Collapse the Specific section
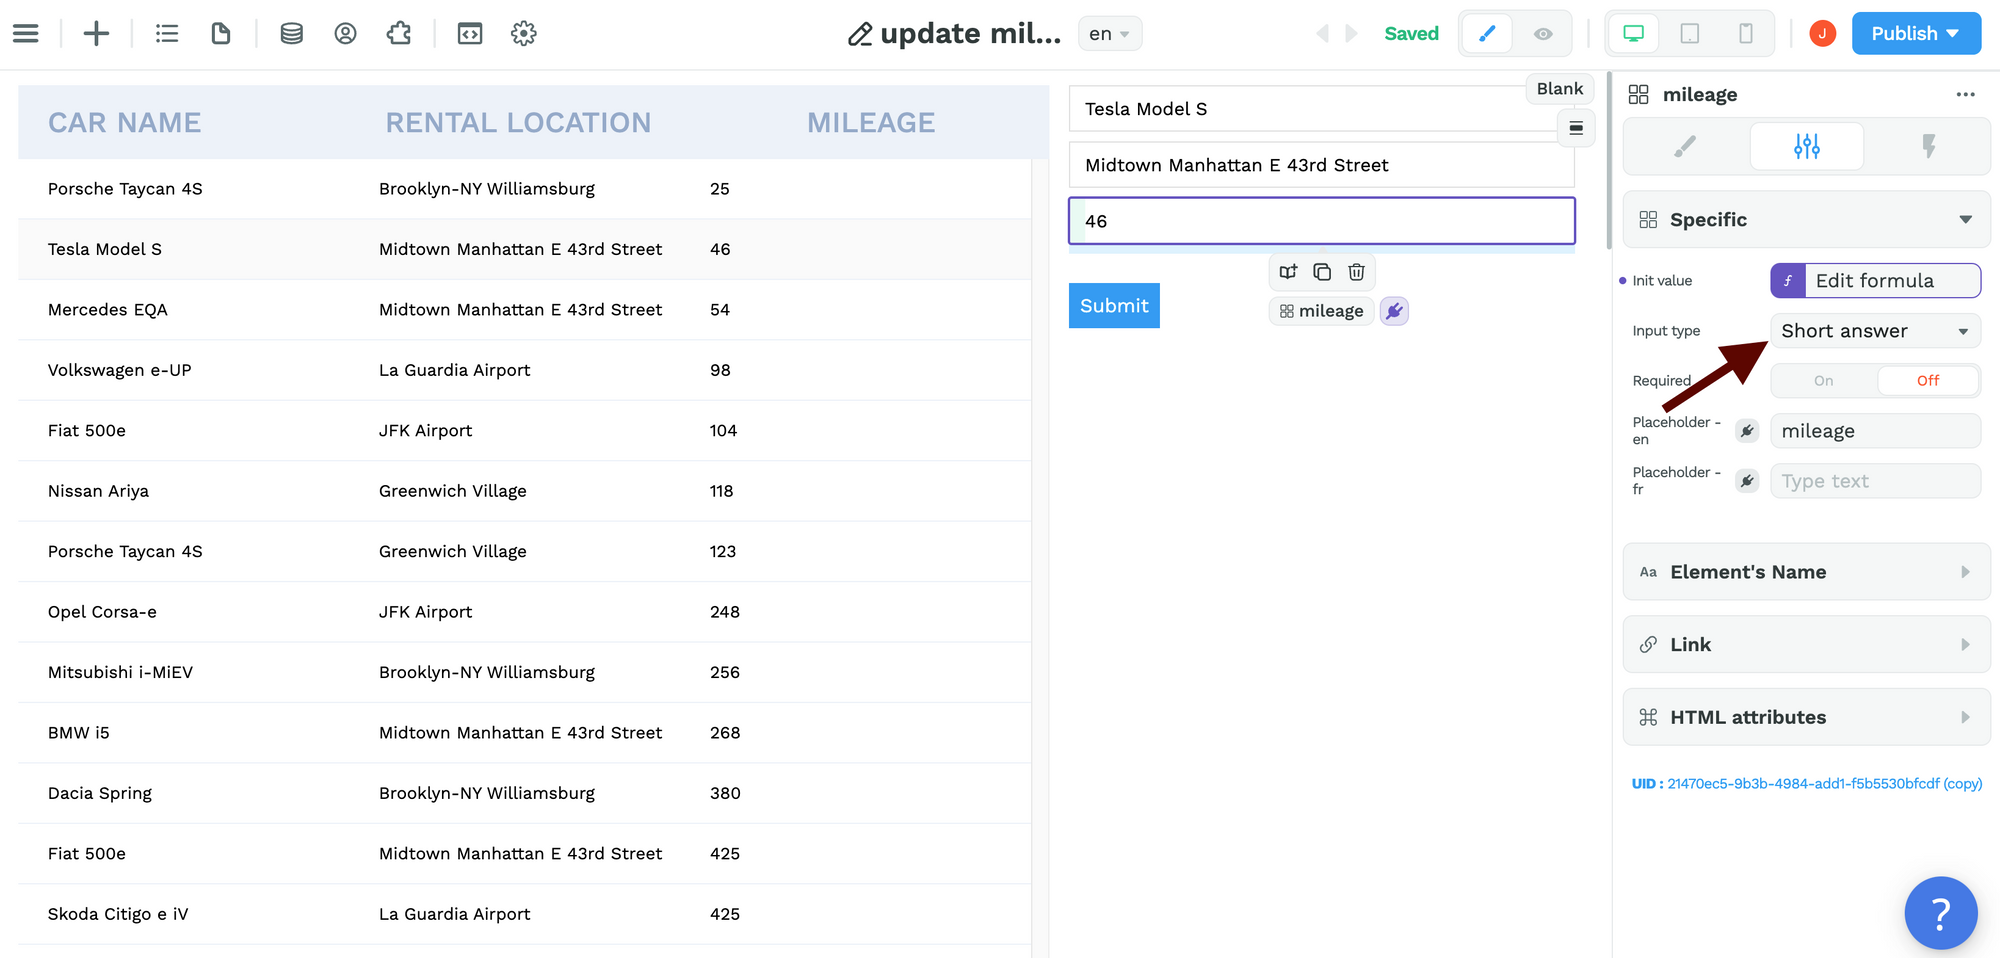2000x958 pixels. [x=1806, y=219]
